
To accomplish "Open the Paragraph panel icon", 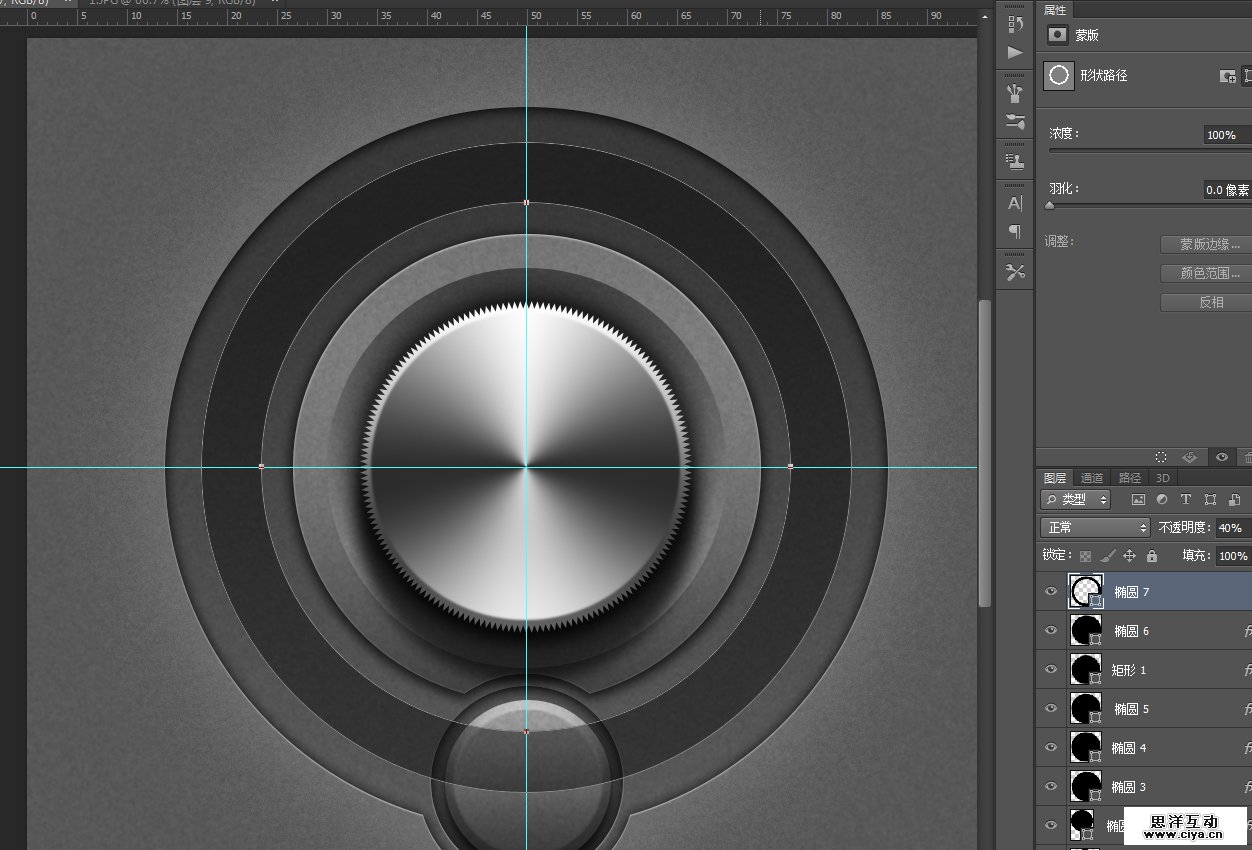I will pos(1015,232).
